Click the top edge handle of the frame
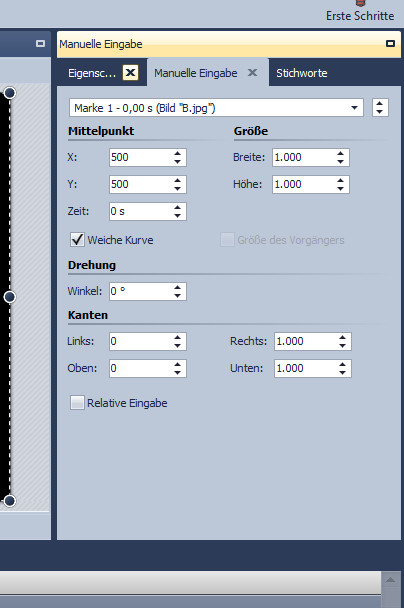The width and height of the screenshot is (404, 608). tap(10, 93)
